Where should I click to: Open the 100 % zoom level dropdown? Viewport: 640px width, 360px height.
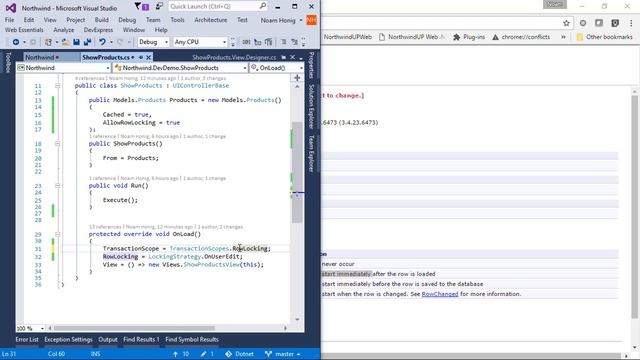point(30,328)
